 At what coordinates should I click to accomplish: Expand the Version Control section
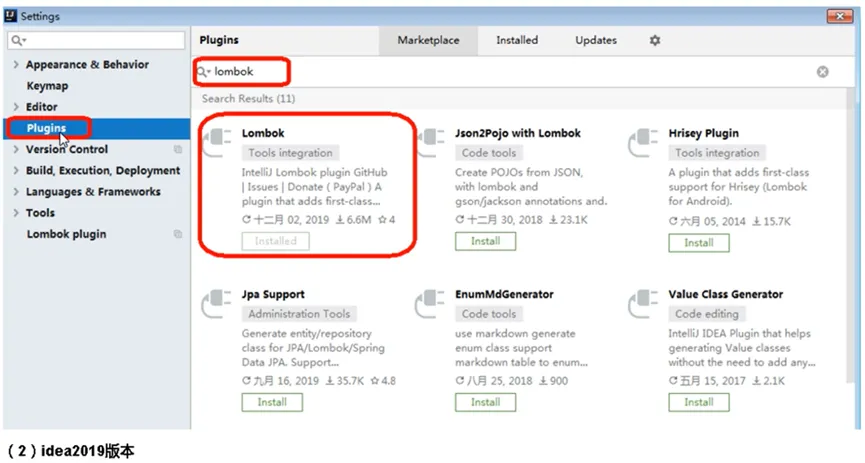click(15, 149)
